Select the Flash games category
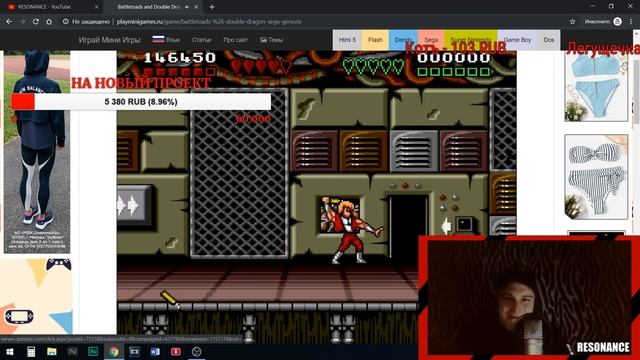This screenshot has height=360, width=640. pyautogui.click(x=375, y=40)
